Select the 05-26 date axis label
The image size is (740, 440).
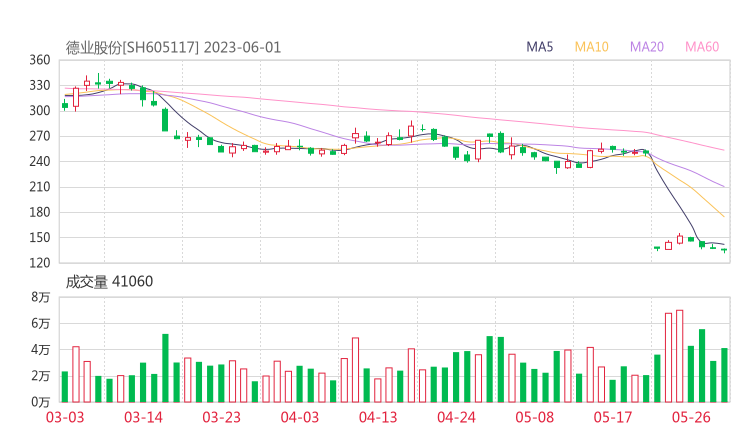(x=691, y=417)
